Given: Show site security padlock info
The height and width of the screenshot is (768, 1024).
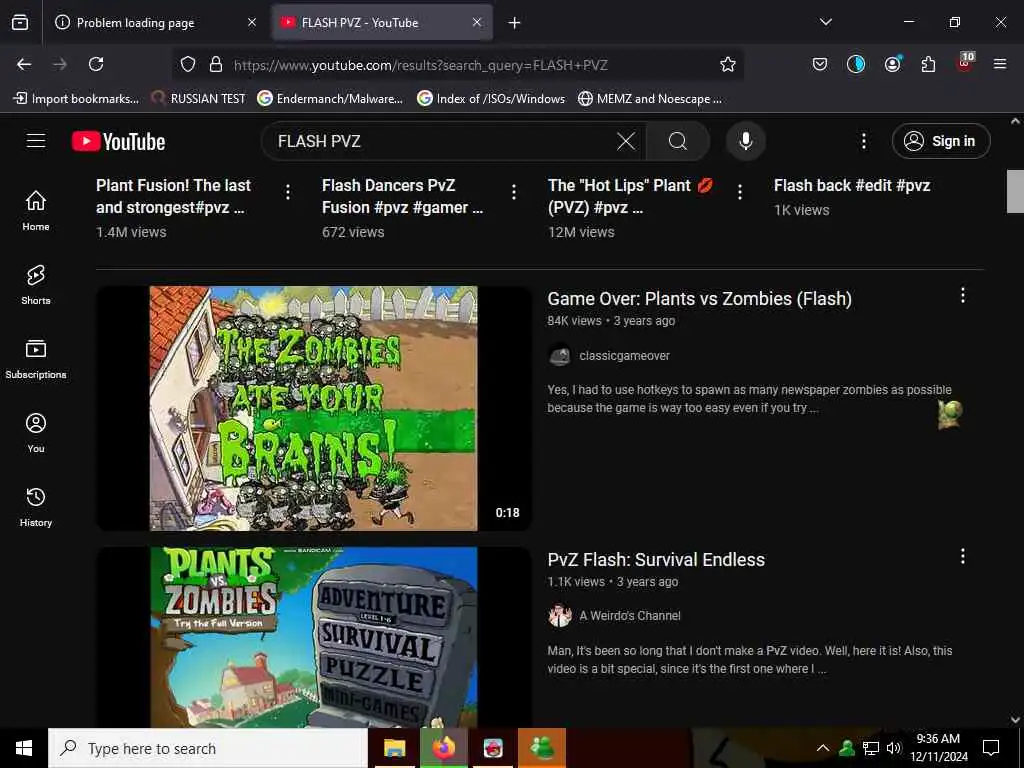Looking at the screenshot, I should pos(216,64).
